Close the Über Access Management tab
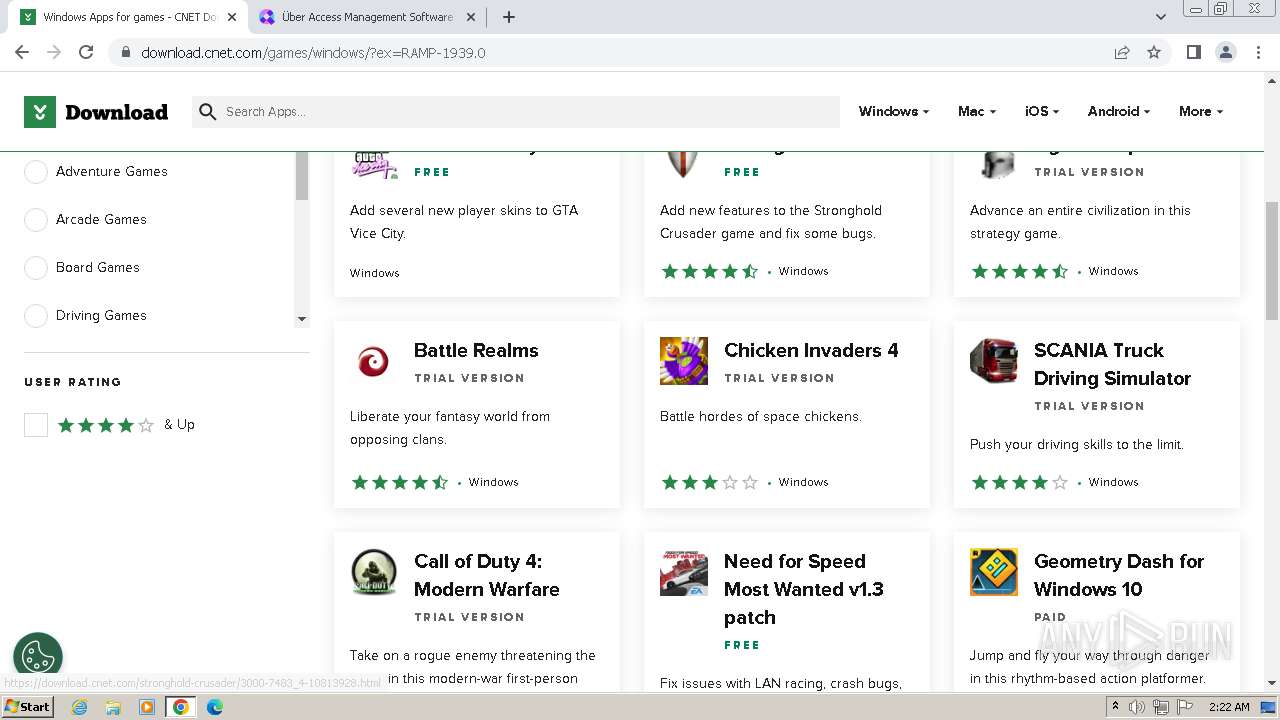This screenshot has width=1280, height=720. coord(471,17)
